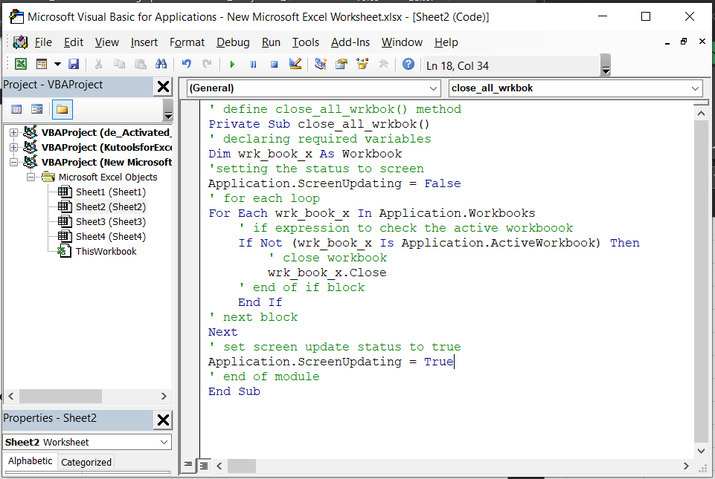Click the Reset (stop) icon
The image size is (715, 479).
coord(273,64)
